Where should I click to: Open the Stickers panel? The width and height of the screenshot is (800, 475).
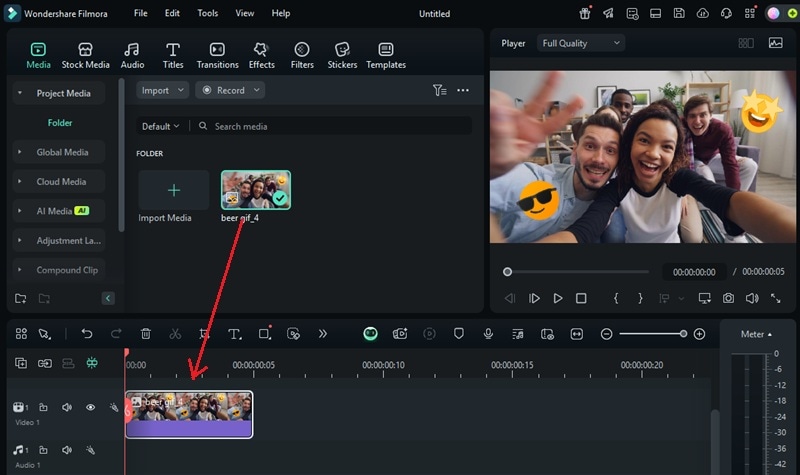(342, 55)
